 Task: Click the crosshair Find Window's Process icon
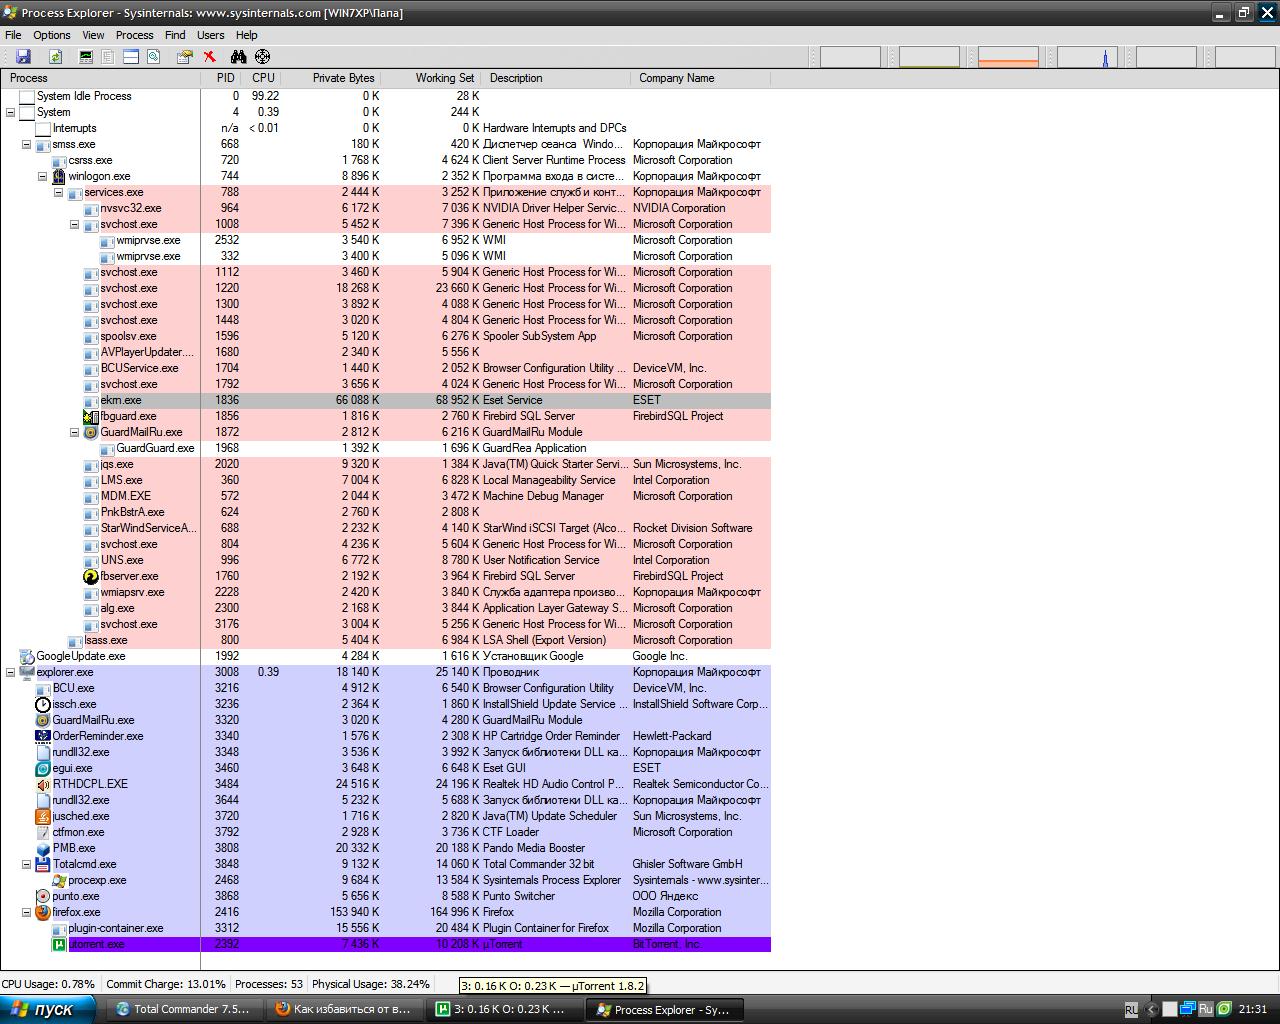262,57
